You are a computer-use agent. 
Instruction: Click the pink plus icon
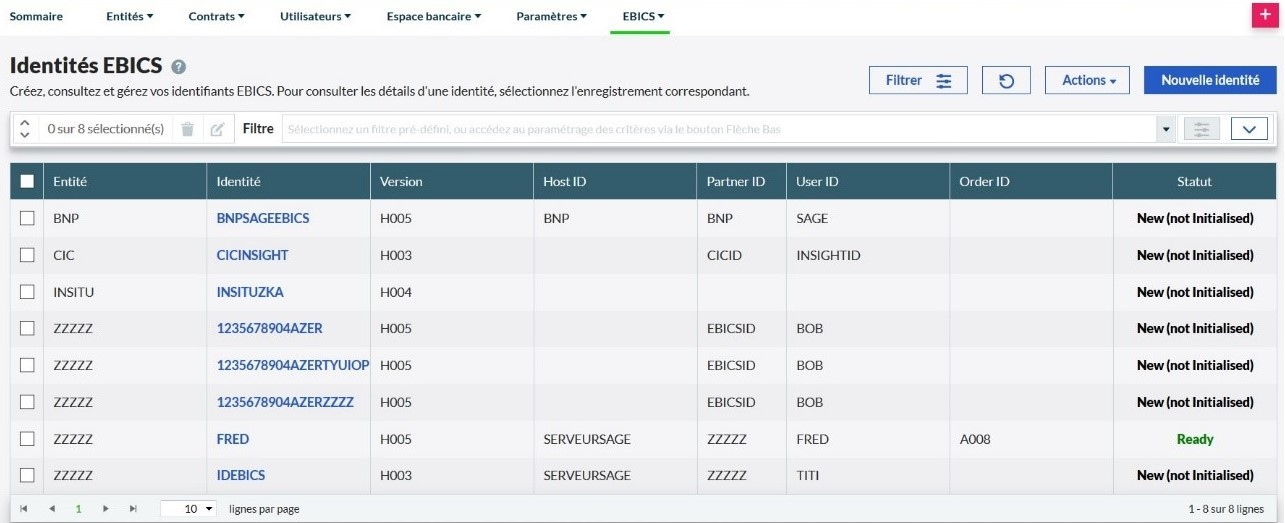pos(1266,16)
